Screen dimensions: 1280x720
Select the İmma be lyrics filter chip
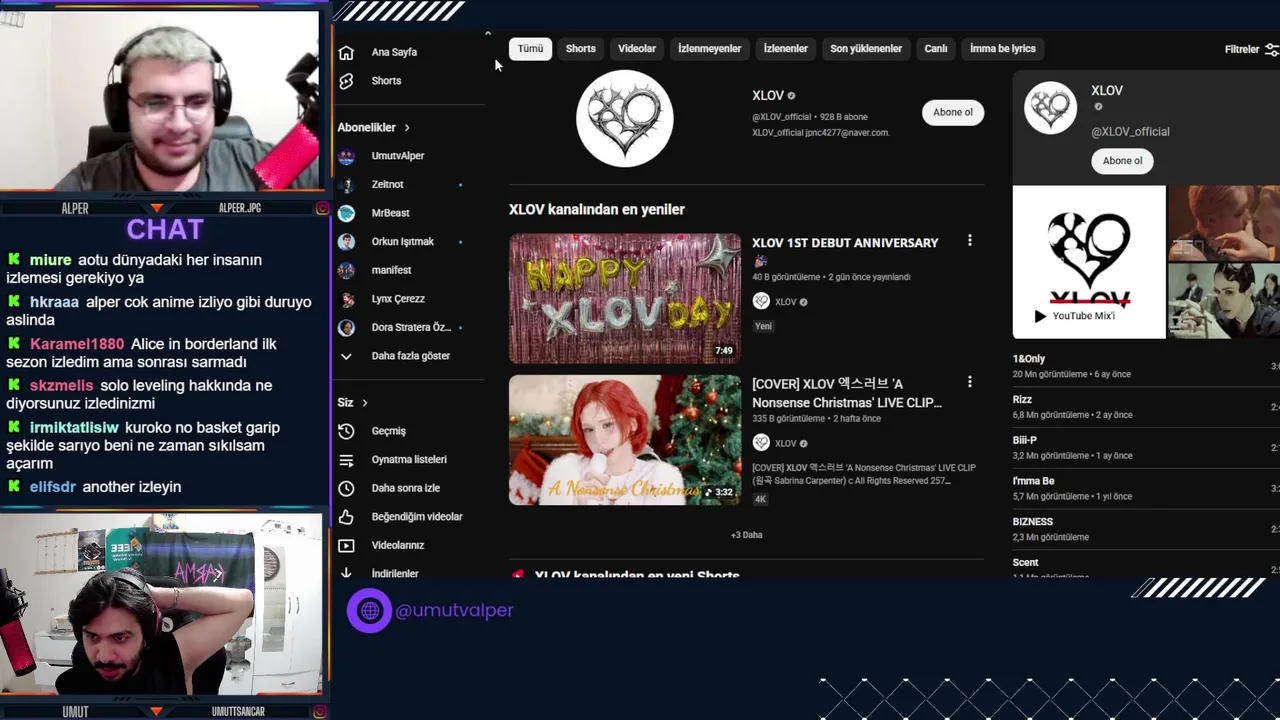tap(1003, 49)
